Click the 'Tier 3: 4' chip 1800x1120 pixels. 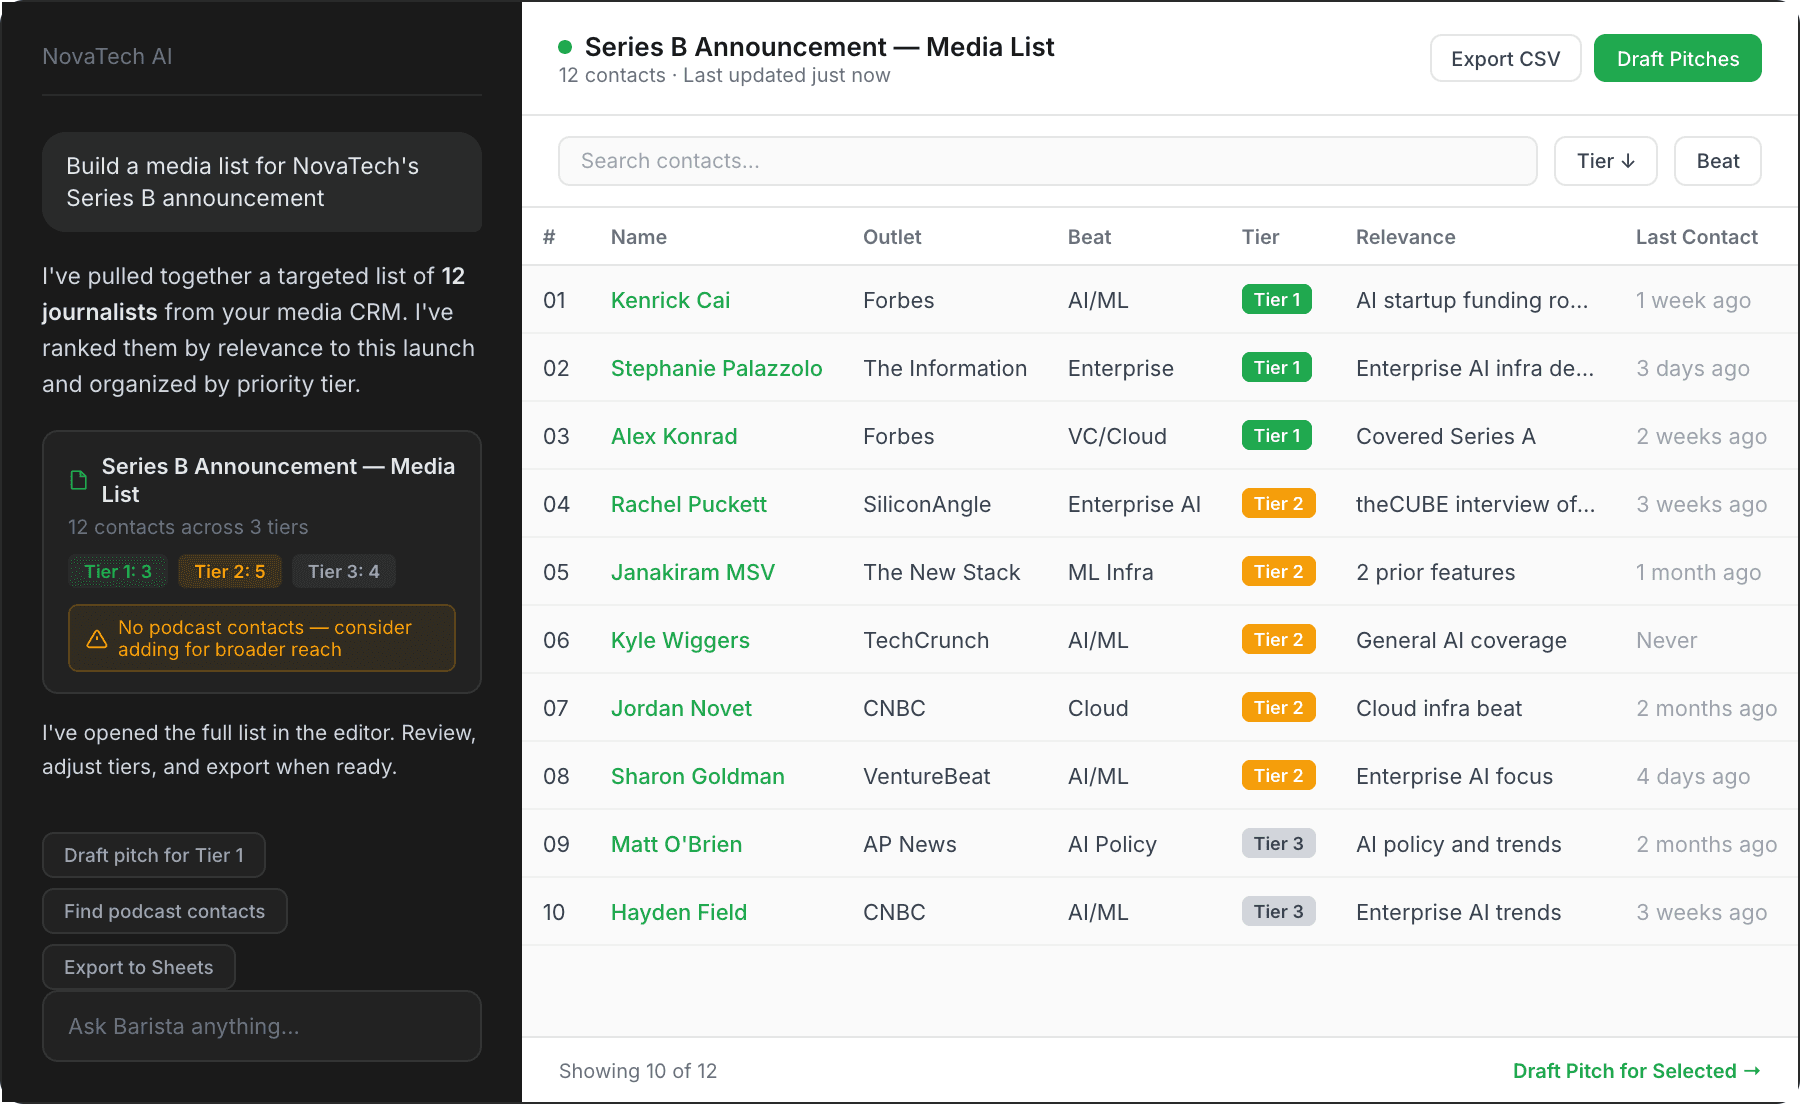[344, 572]
